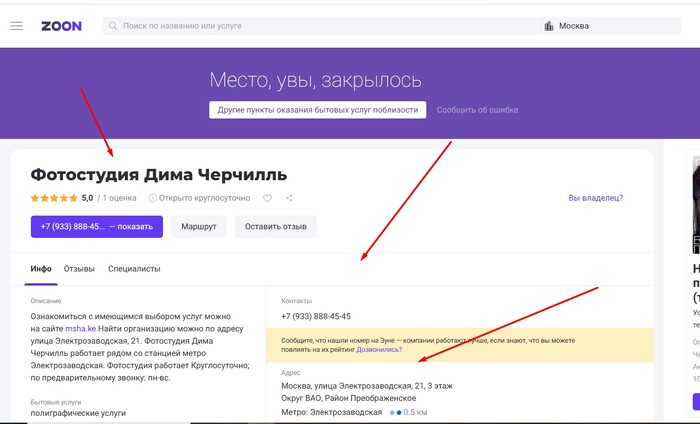The image size is (700, 424).
Task: Click the share icon
Action: pyautogui.click(x=289, y=198)
